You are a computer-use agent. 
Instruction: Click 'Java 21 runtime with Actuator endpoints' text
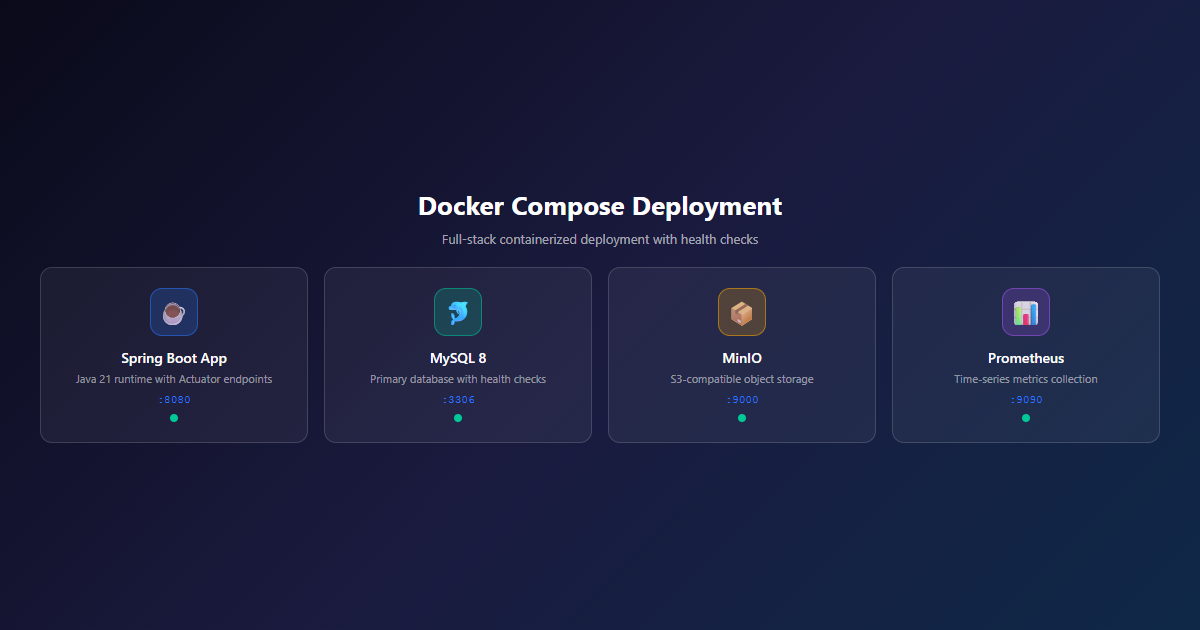[174, 379]
